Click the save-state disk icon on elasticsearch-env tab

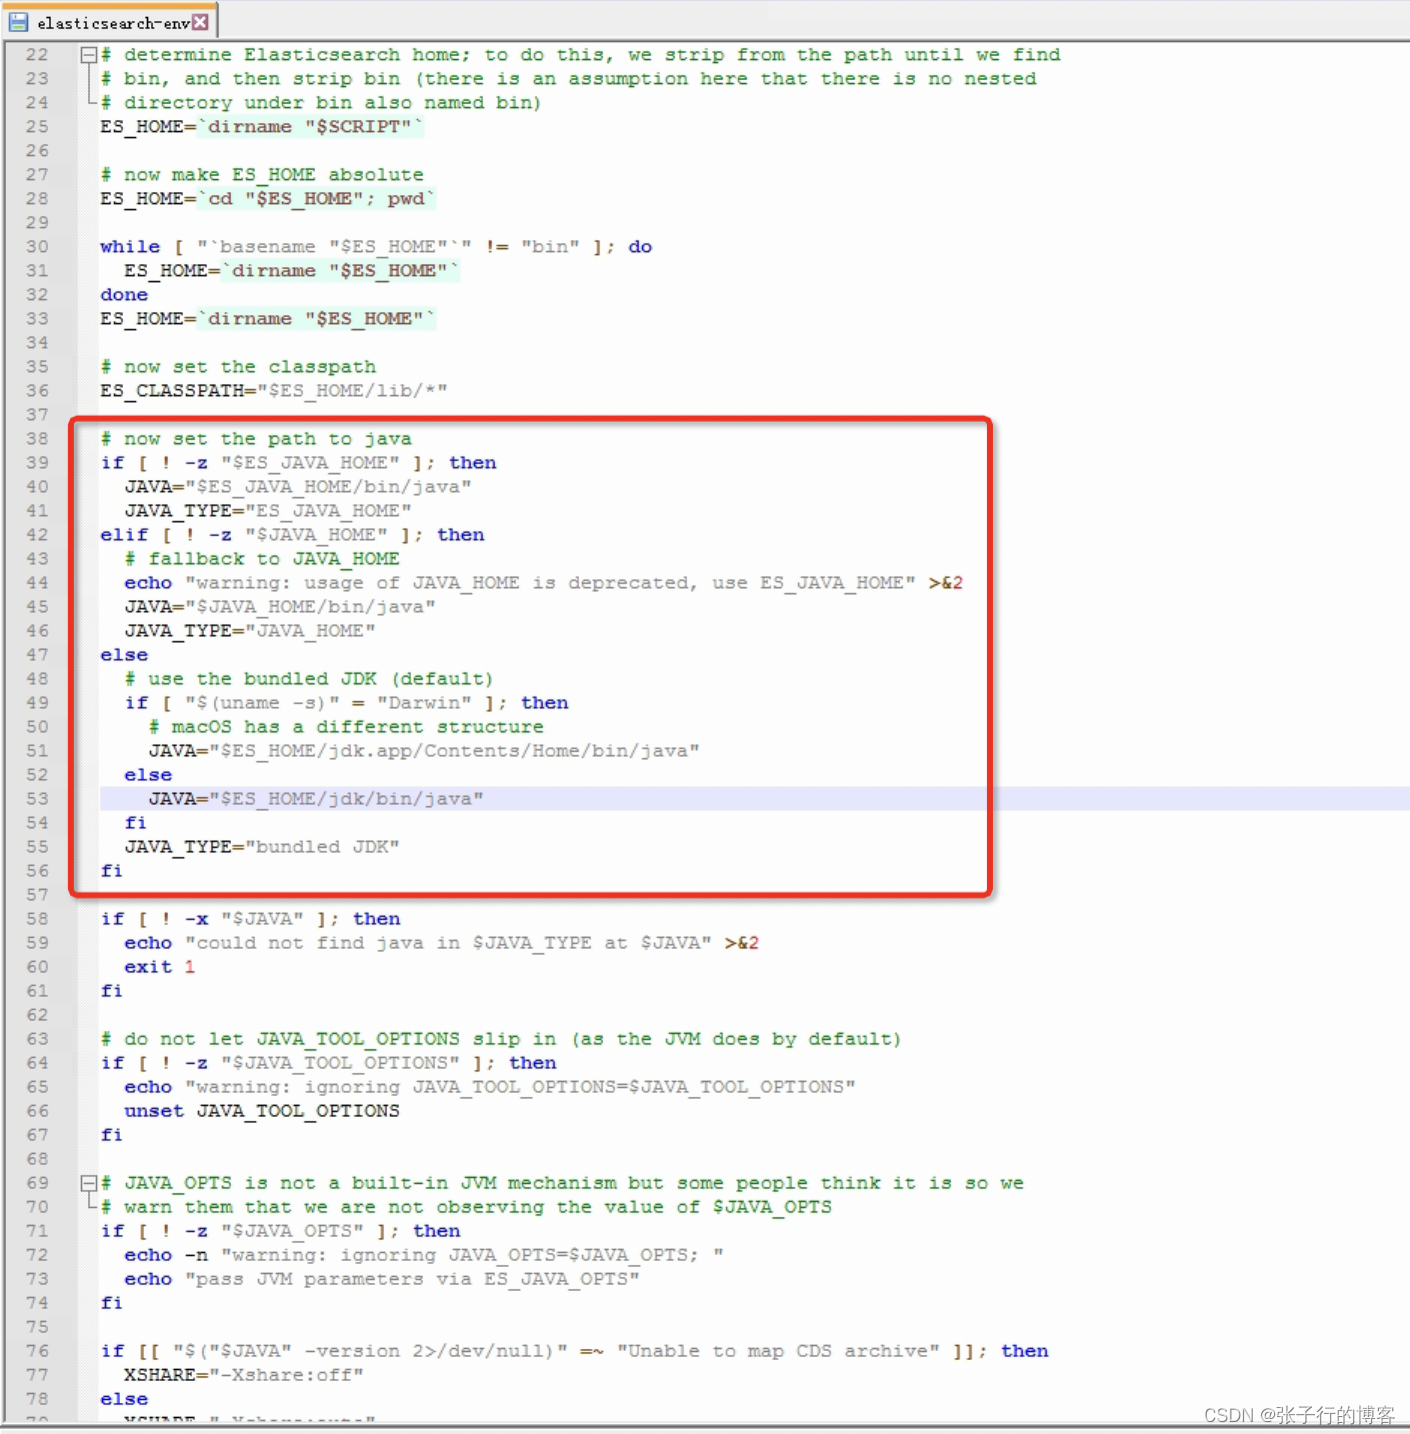18,21
